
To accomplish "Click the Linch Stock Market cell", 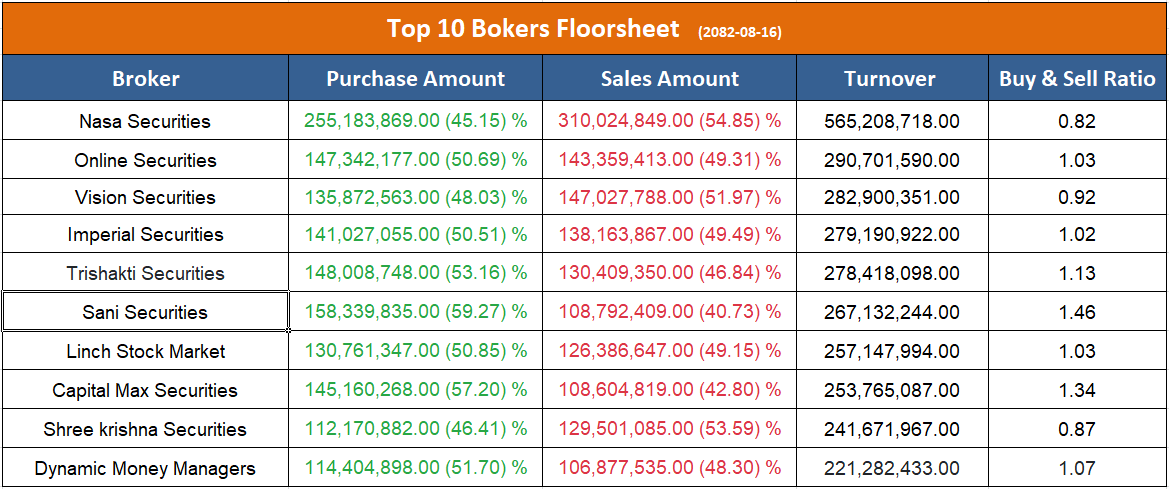I will tap(145, 351).
